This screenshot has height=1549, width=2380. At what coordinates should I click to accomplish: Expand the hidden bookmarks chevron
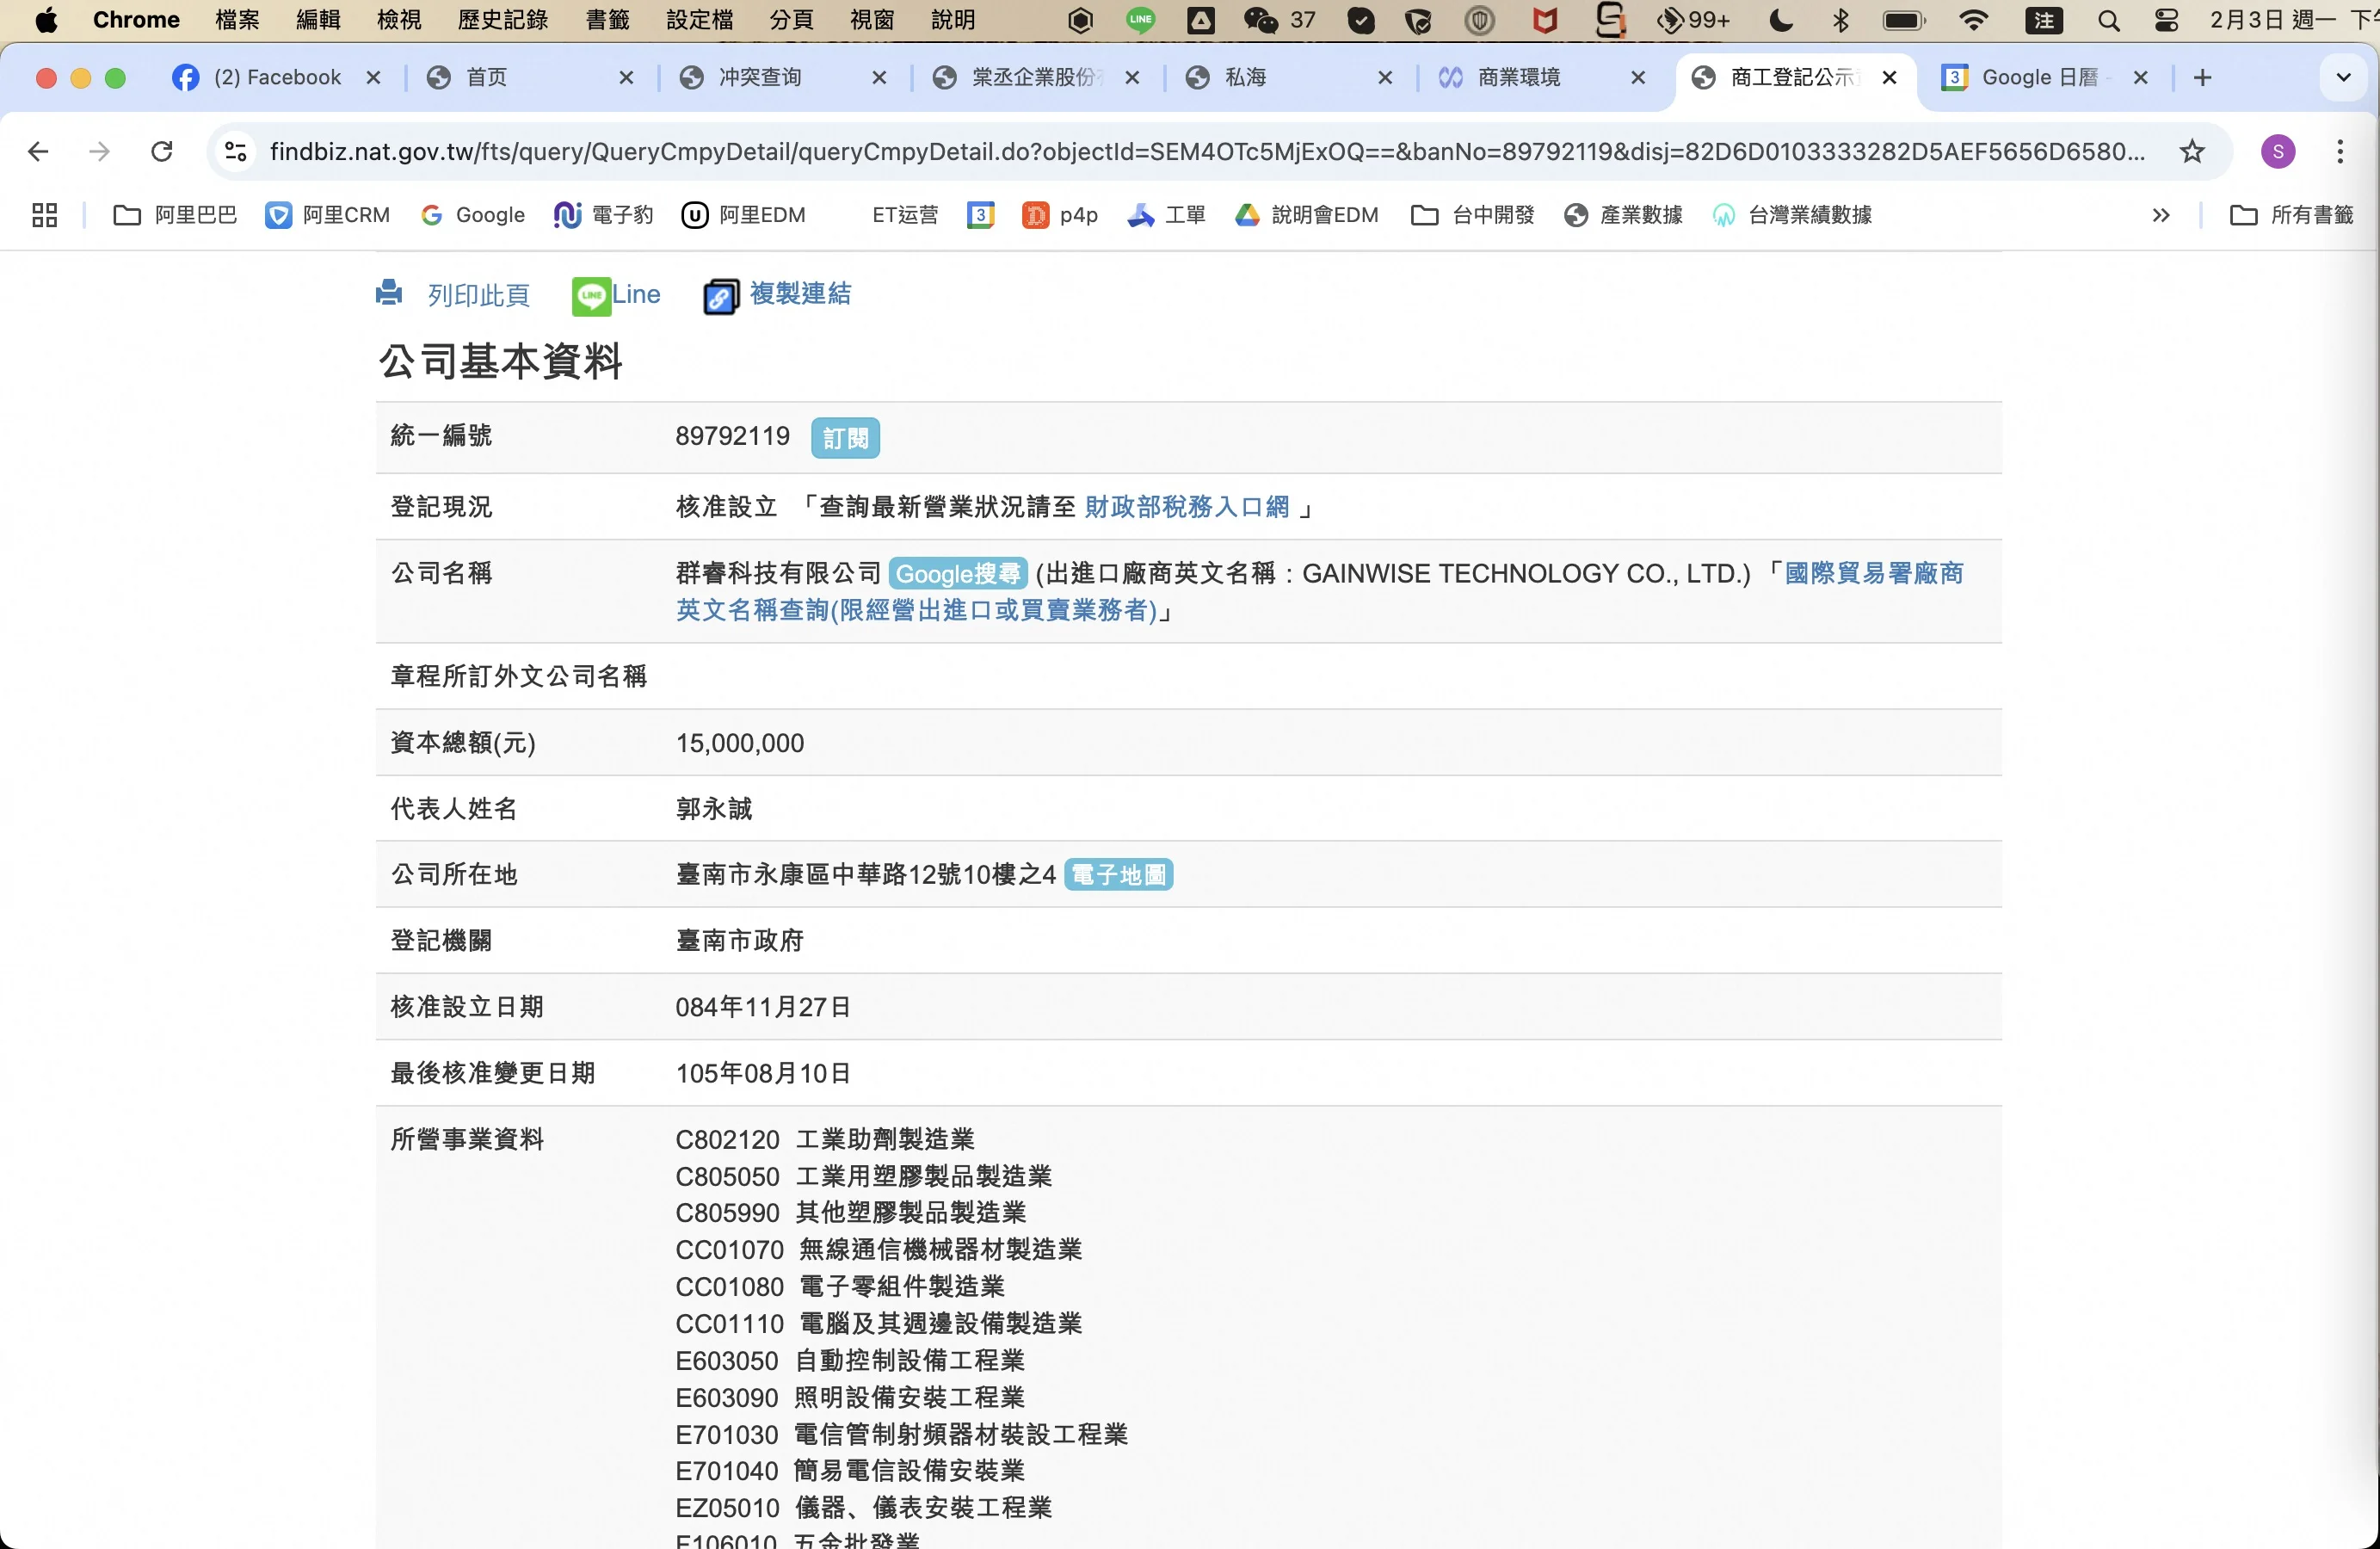pos(2161,215)
